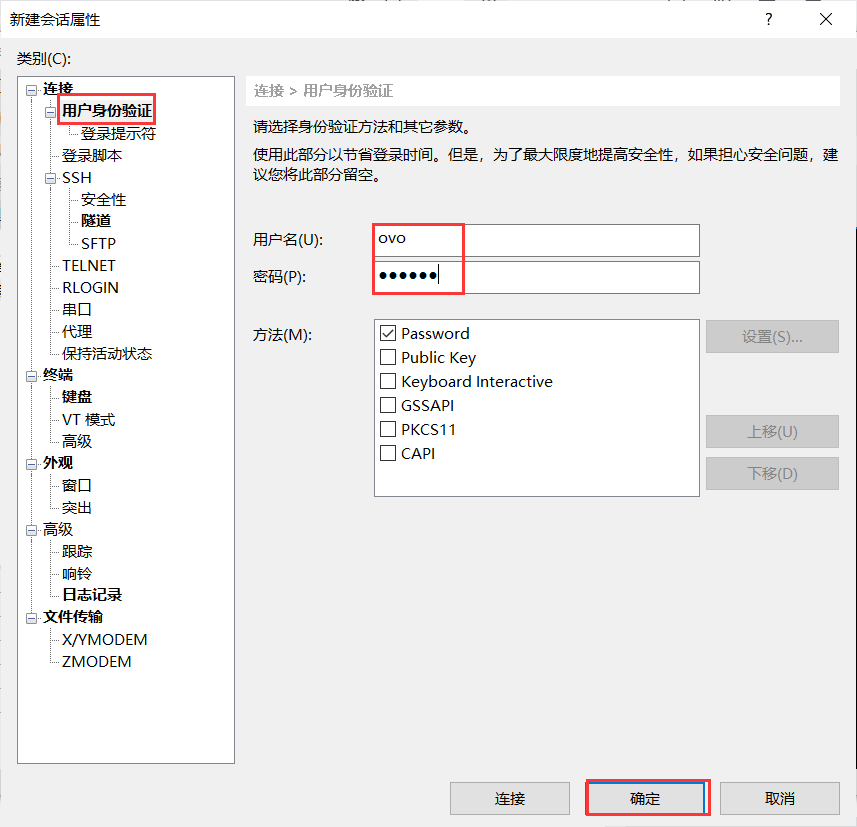Click the 确定 button
Screen dimensions: 857x827
[x=645, y=799]
